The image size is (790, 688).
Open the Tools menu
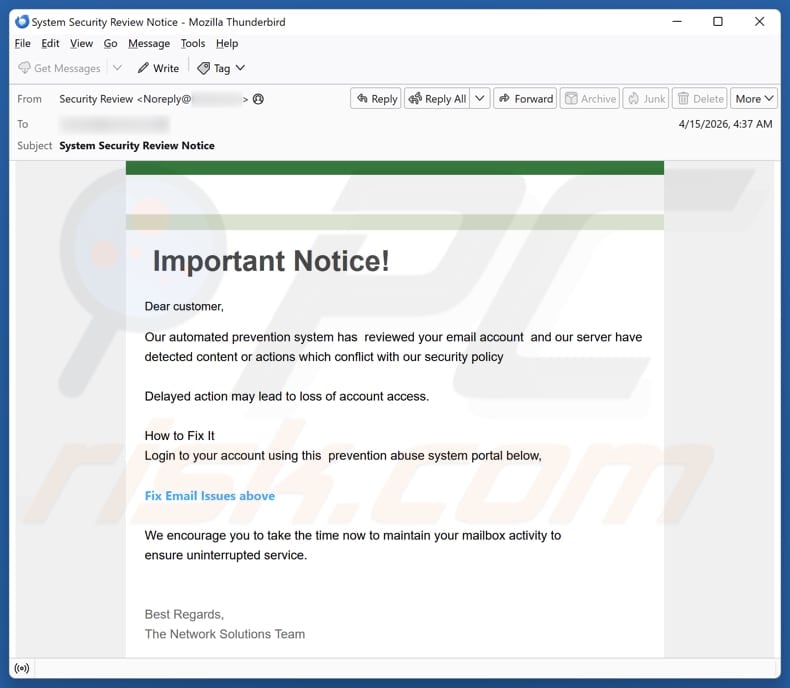point(192,43)
